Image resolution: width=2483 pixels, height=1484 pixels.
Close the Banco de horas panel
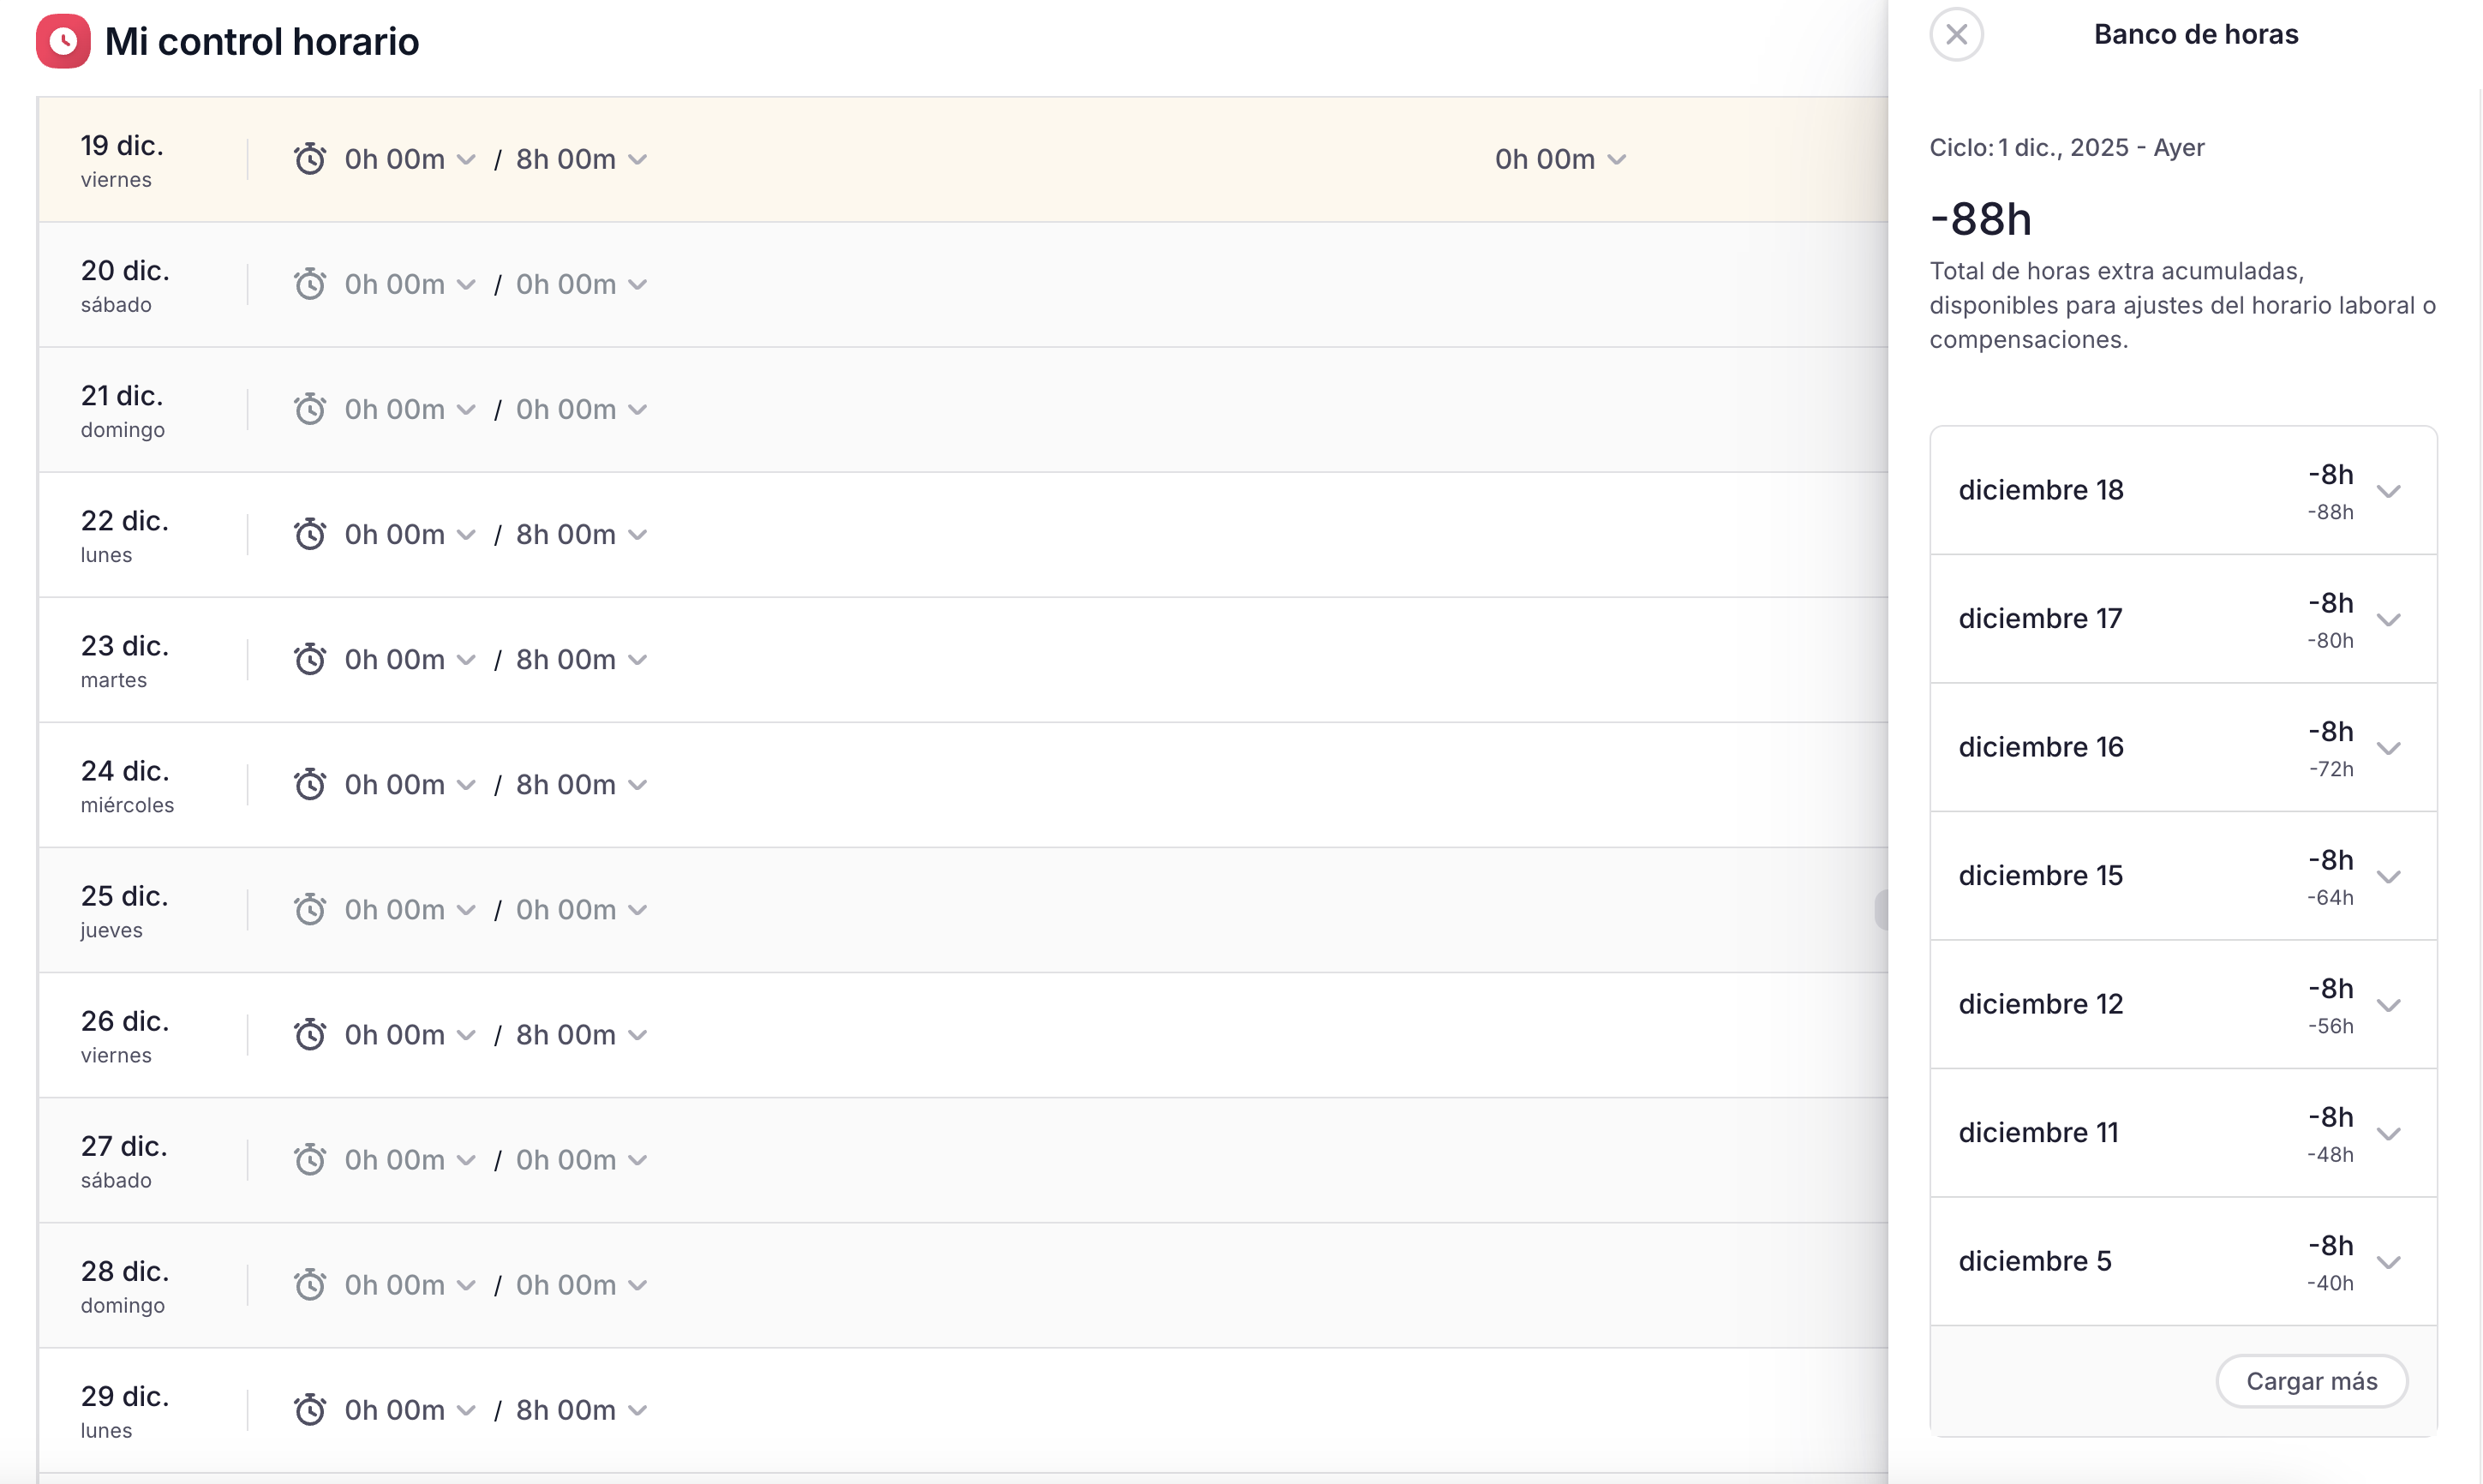[1956, 35]
